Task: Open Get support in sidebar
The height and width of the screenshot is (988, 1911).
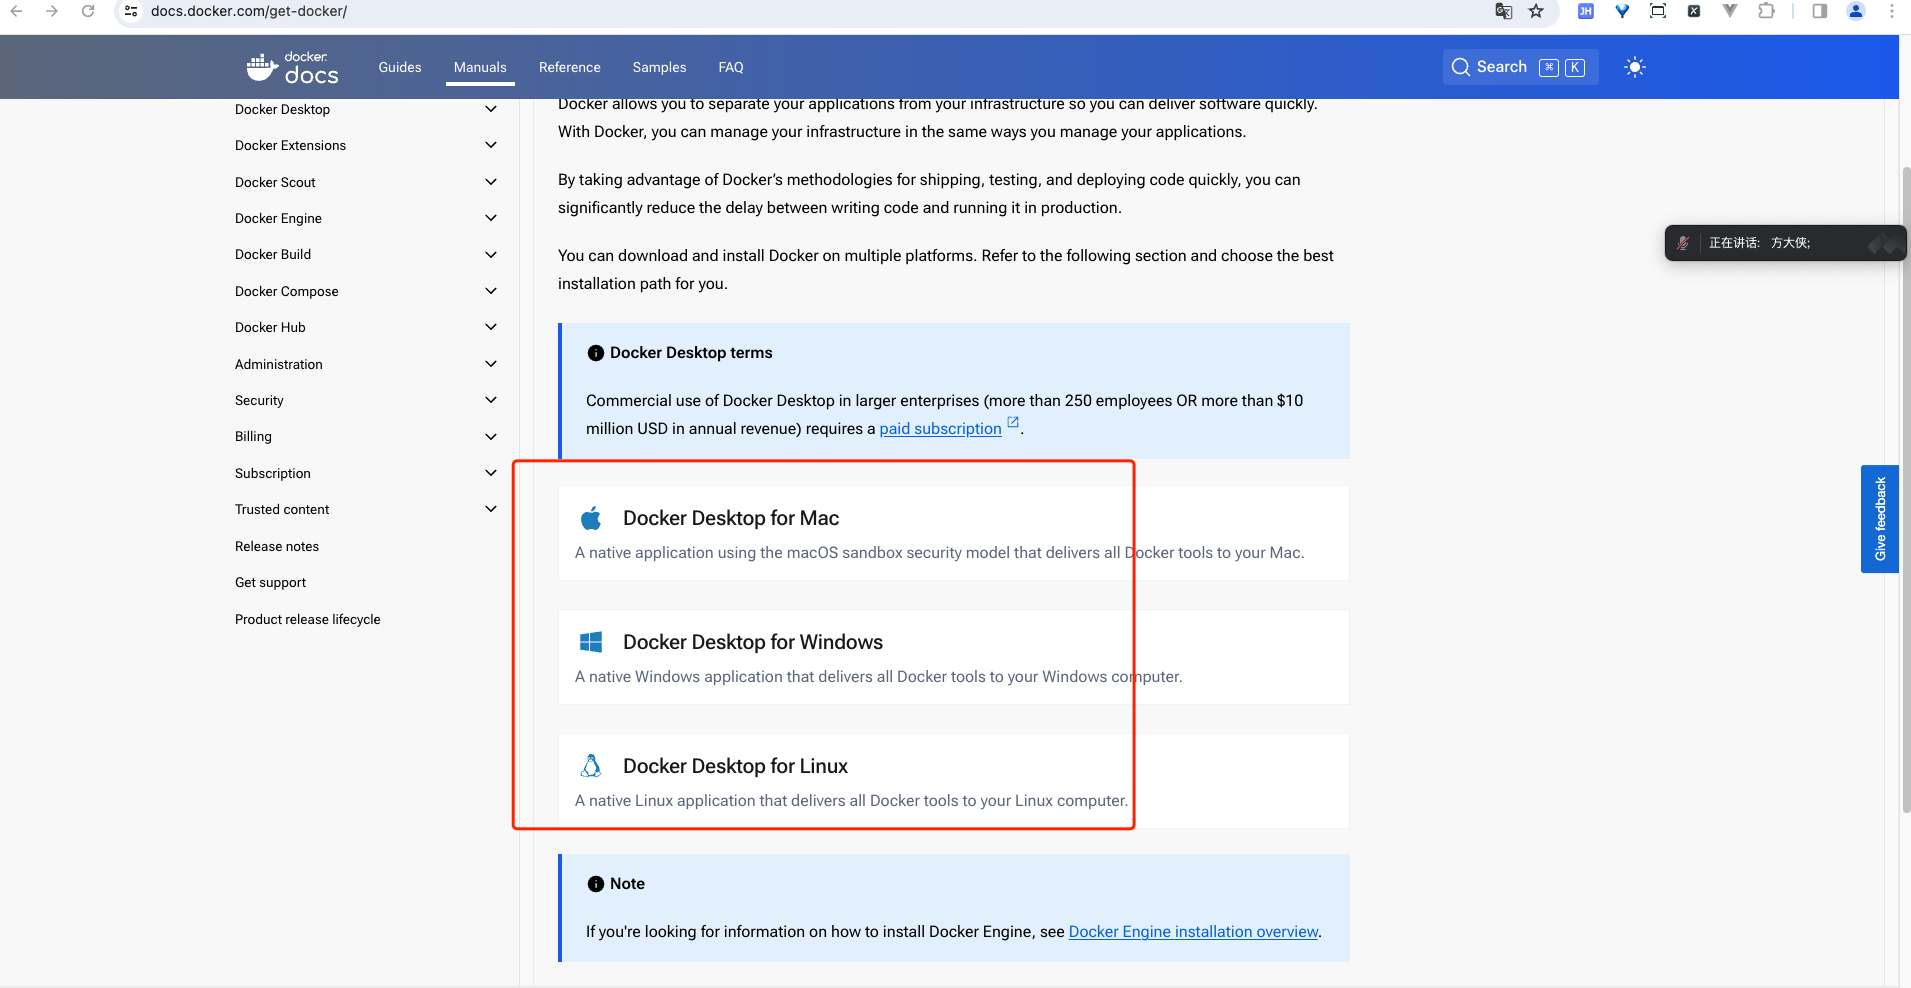Action: coord(270,582)
